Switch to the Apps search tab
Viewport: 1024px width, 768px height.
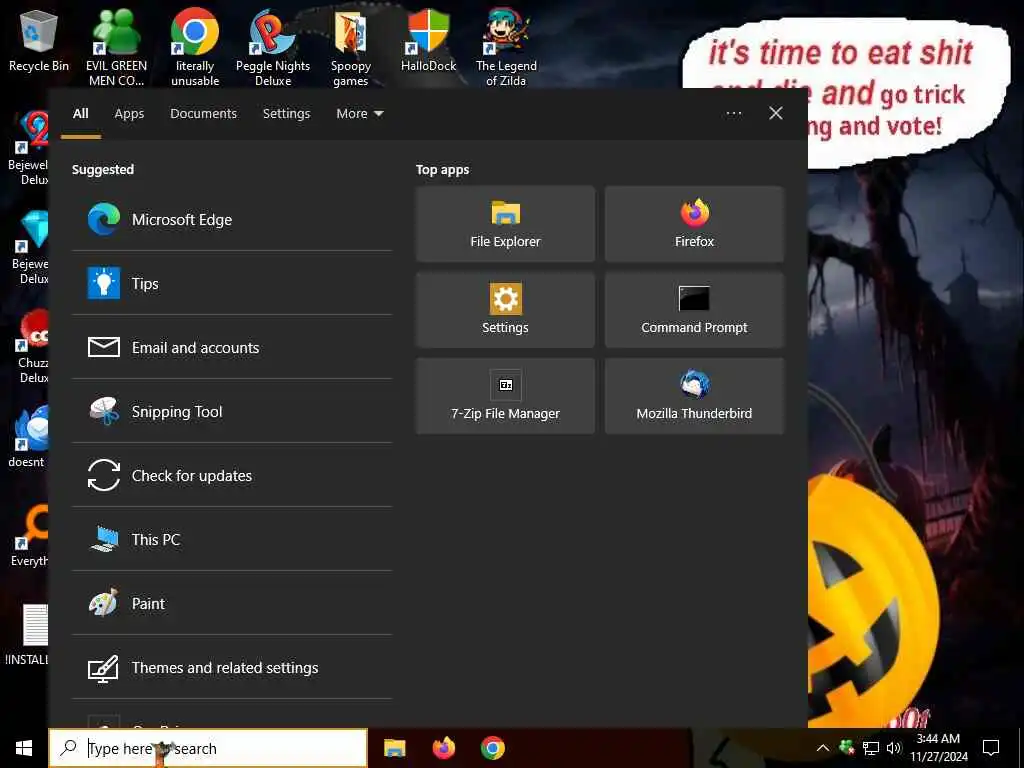pyautogui.click(x=129, y=114)
